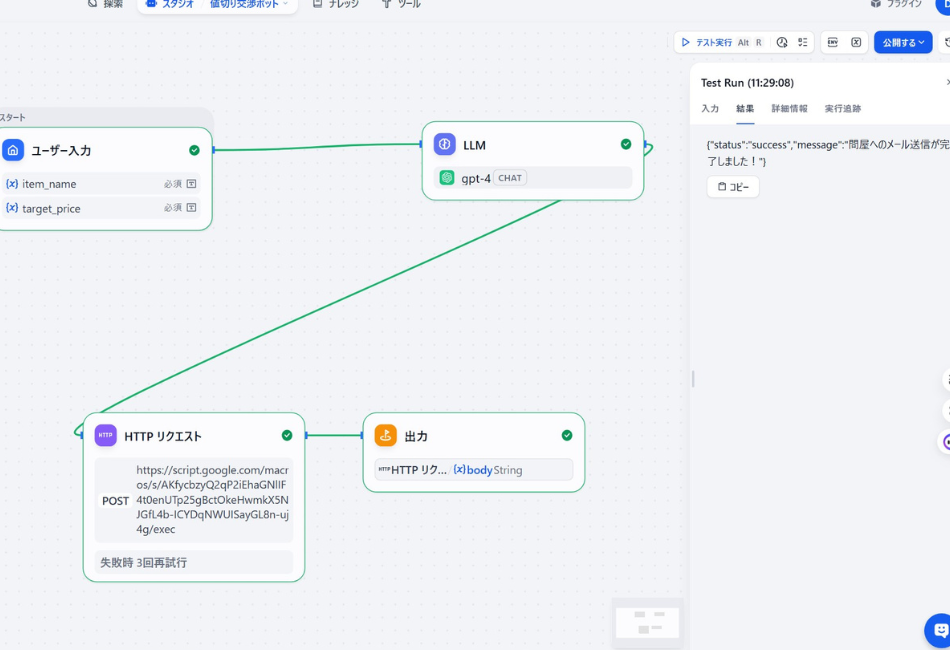The image size is (950, 650).
Task: Click the orange 出力 node icon
Action: point(385,435)
